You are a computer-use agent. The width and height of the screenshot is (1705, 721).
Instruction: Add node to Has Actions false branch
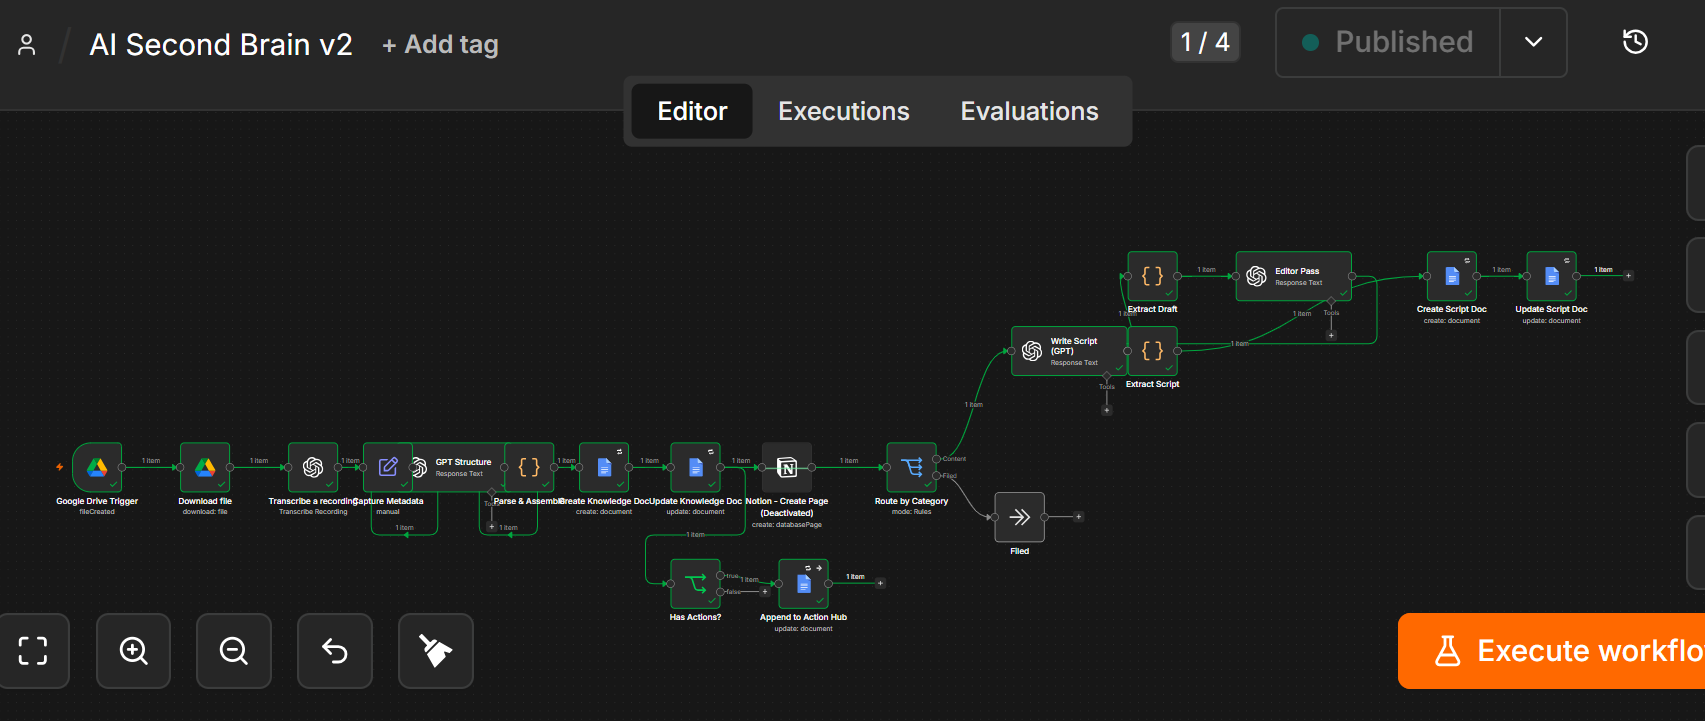[x=765, y=591]
